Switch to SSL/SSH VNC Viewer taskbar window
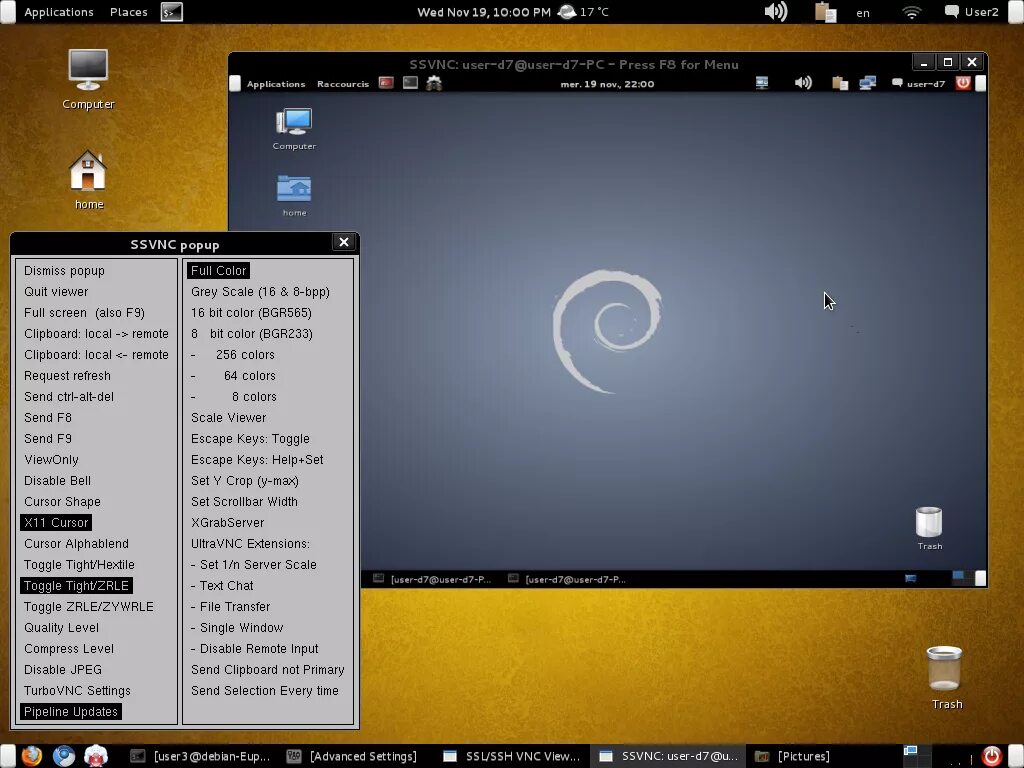 coord(512,756)
